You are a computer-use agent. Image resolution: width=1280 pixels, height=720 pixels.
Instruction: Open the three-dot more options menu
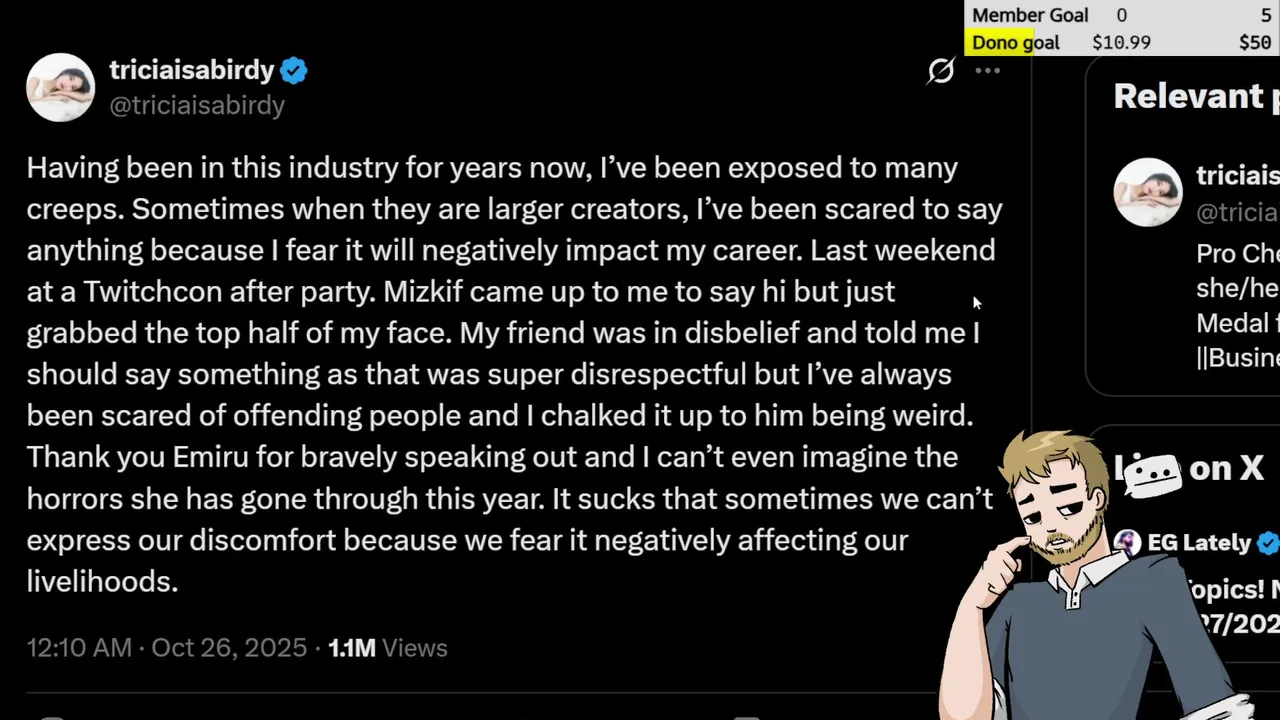(x=987, y=71)
